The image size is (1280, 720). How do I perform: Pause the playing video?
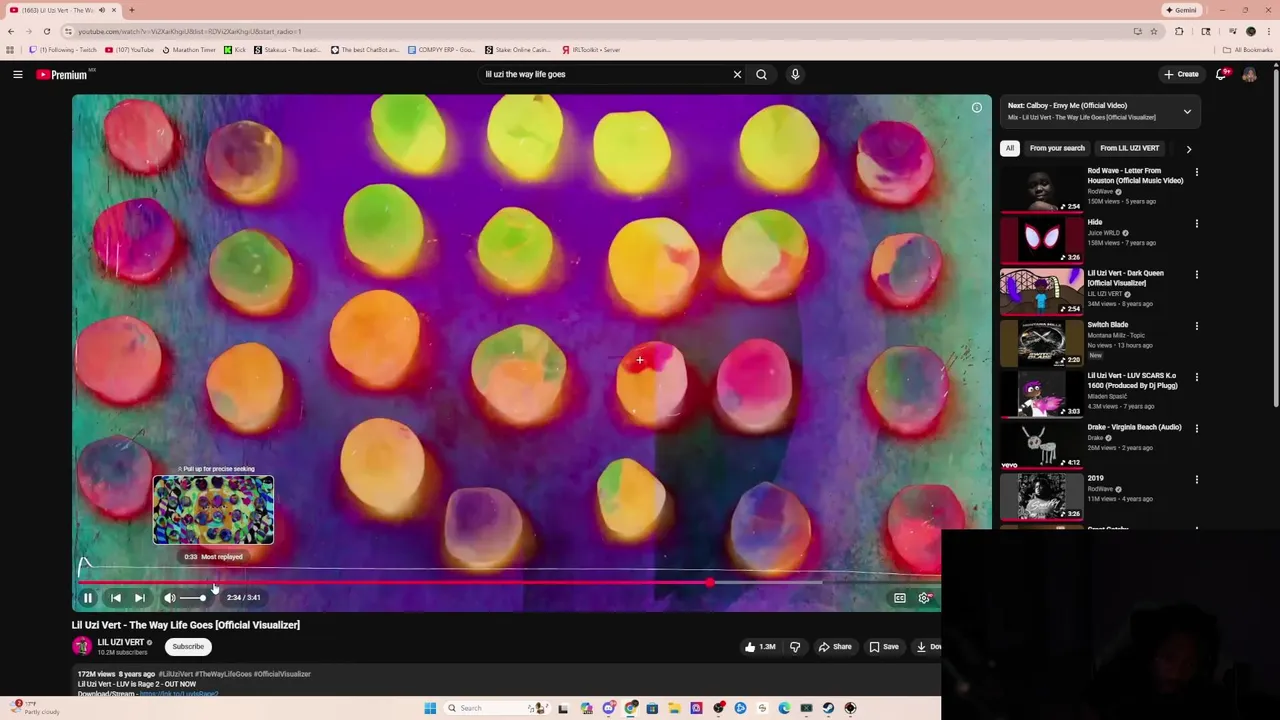point(88,598)
